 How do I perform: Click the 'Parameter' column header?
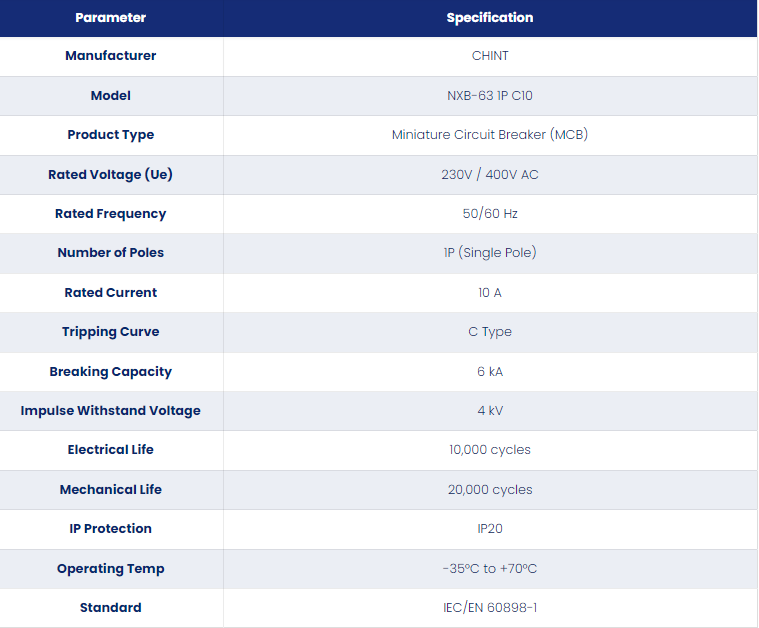[x=110, y=18]
